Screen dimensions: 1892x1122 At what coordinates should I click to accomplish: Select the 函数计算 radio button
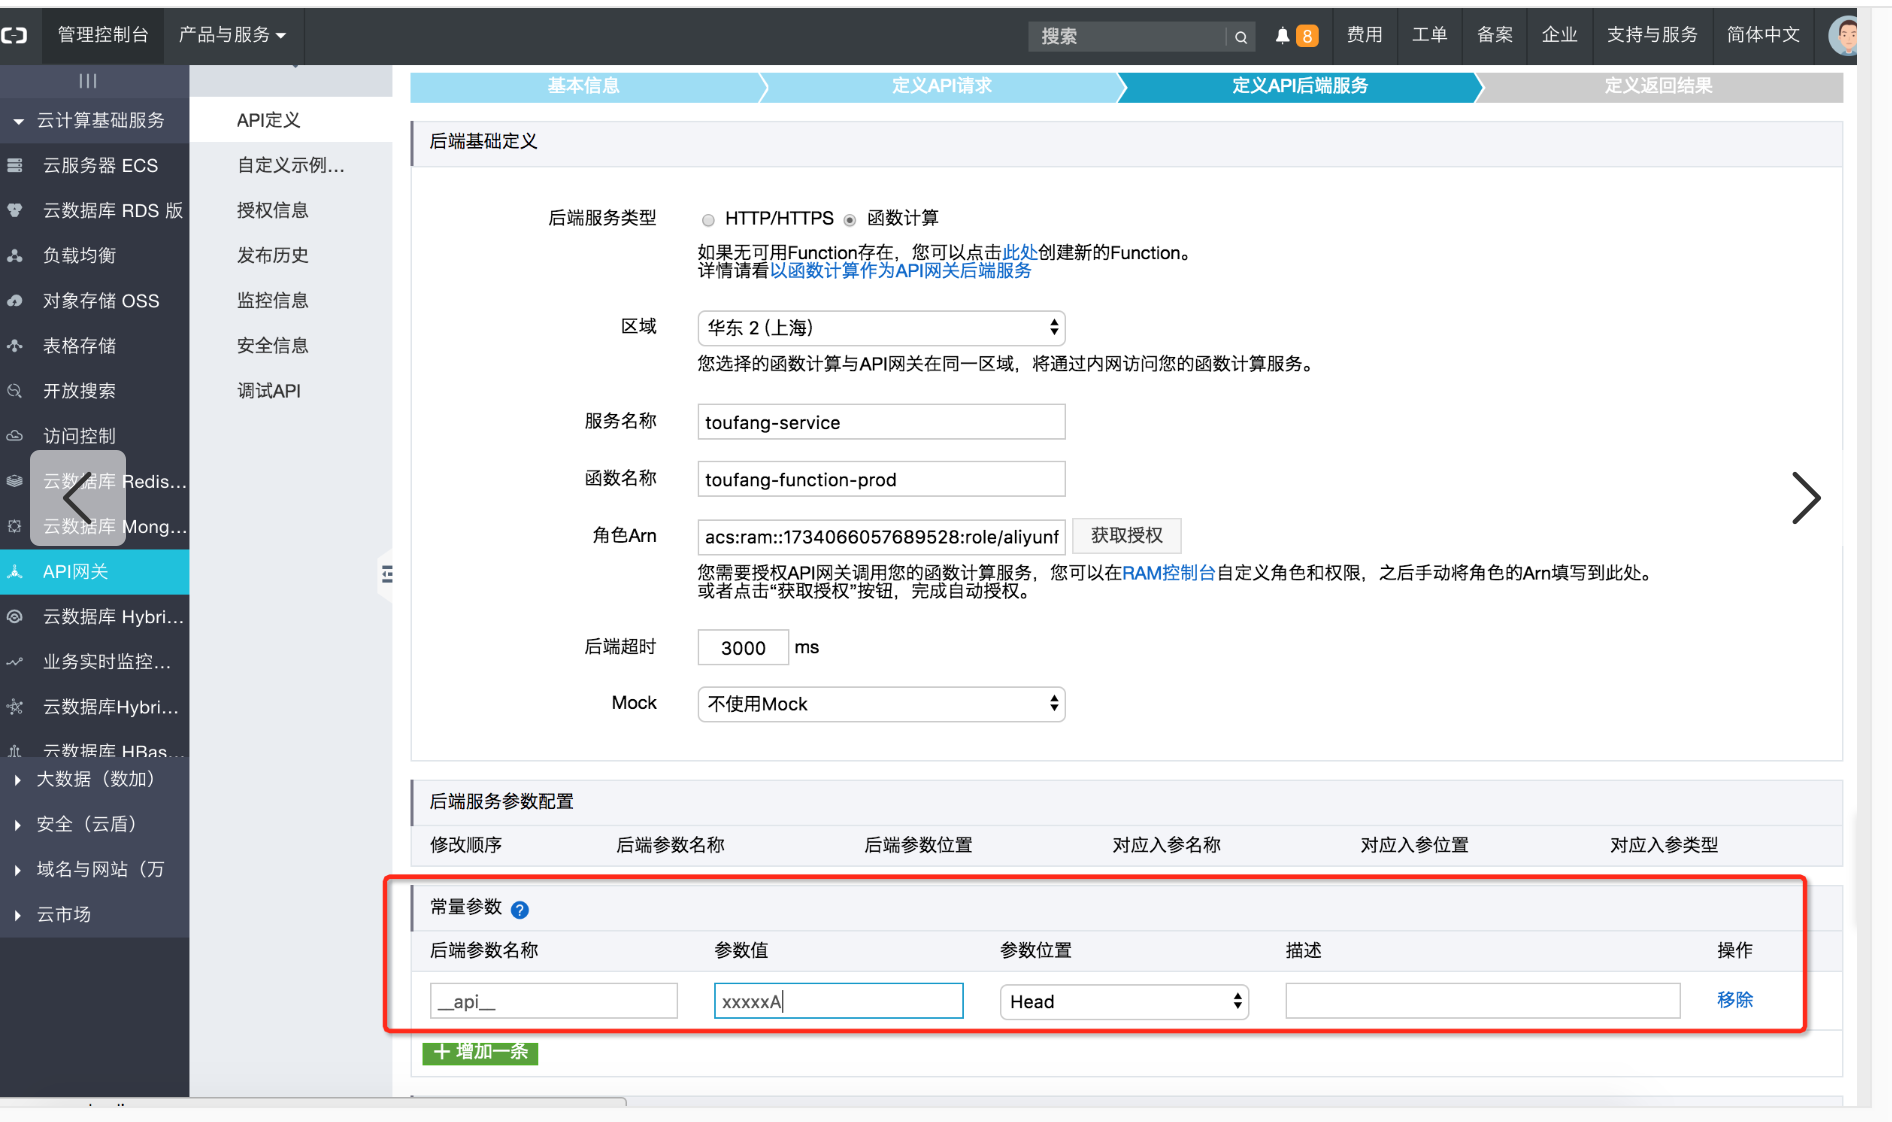[850, 220]
